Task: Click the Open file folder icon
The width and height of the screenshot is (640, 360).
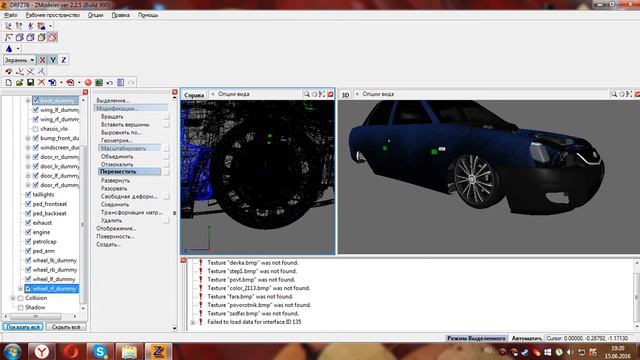Action: pyautogui.click(x=19, y=82)
